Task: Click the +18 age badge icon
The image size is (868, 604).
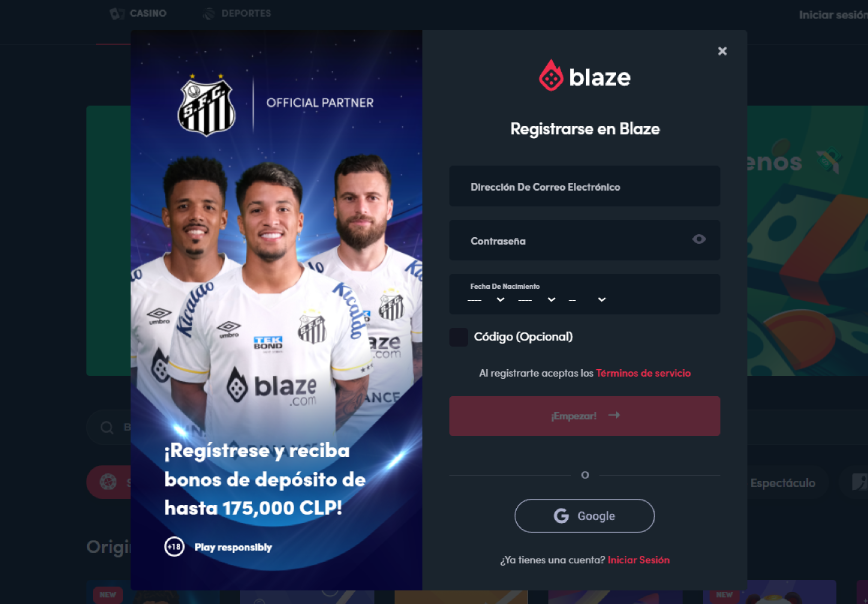Action: click(174, 547)
